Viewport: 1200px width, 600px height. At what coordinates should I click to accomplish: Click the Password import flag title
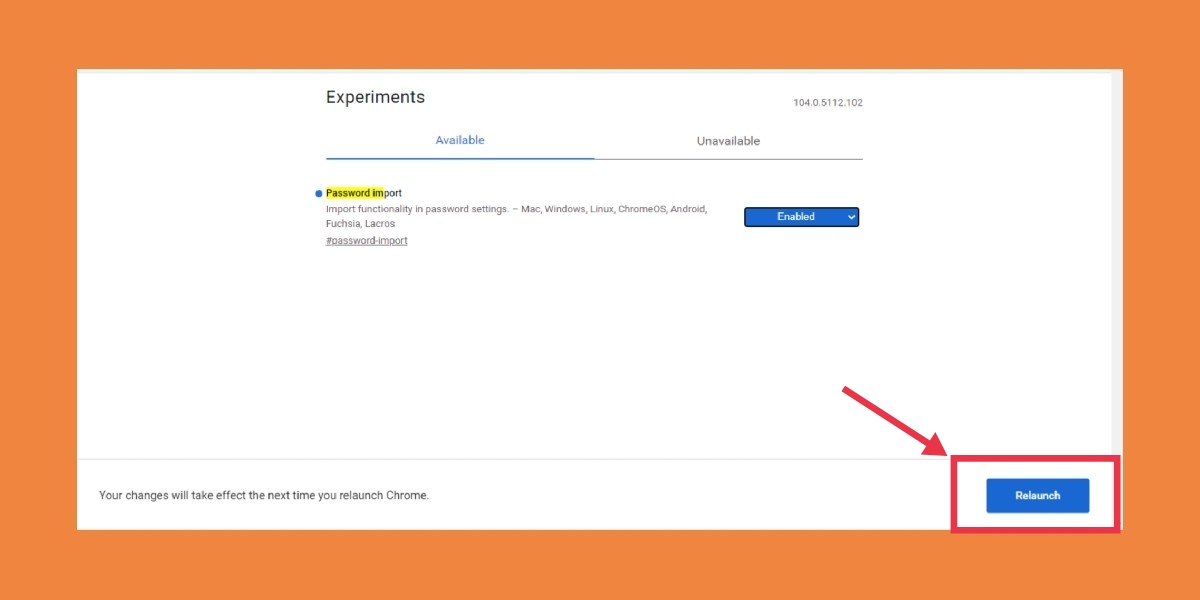click(363, 192)
